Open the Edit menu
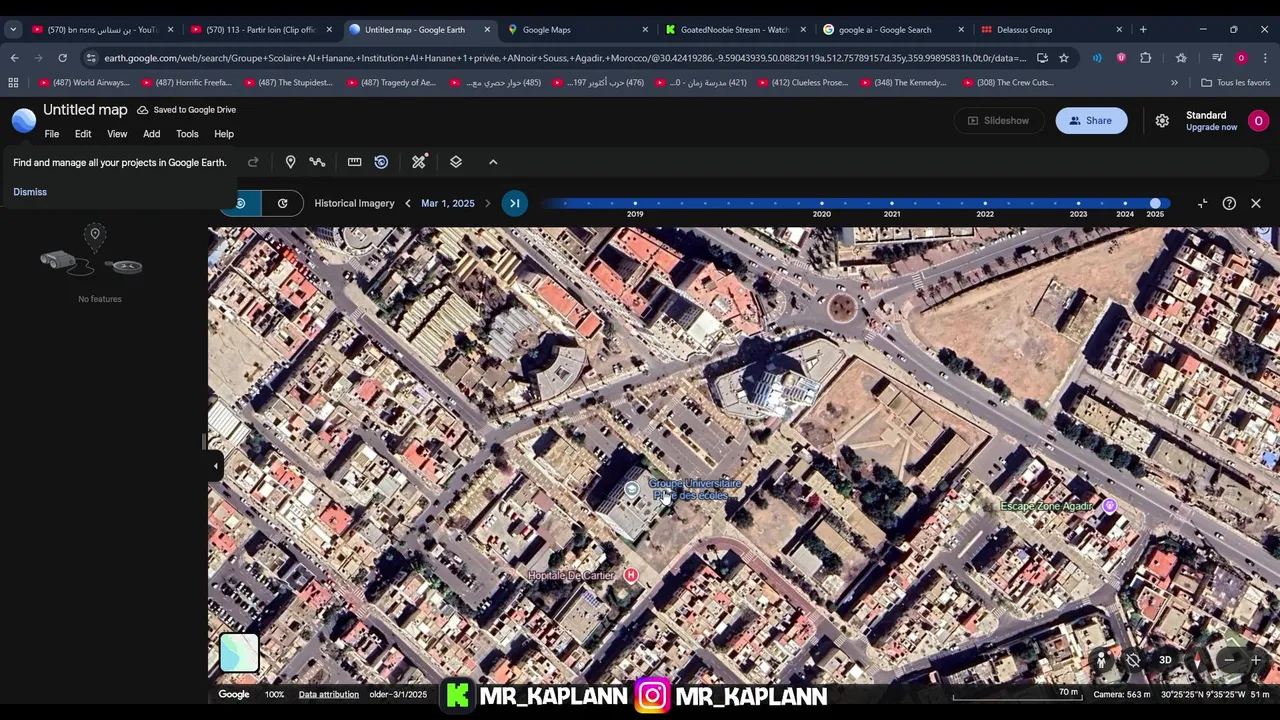1280x720 pixels. (x=83, y=134)
